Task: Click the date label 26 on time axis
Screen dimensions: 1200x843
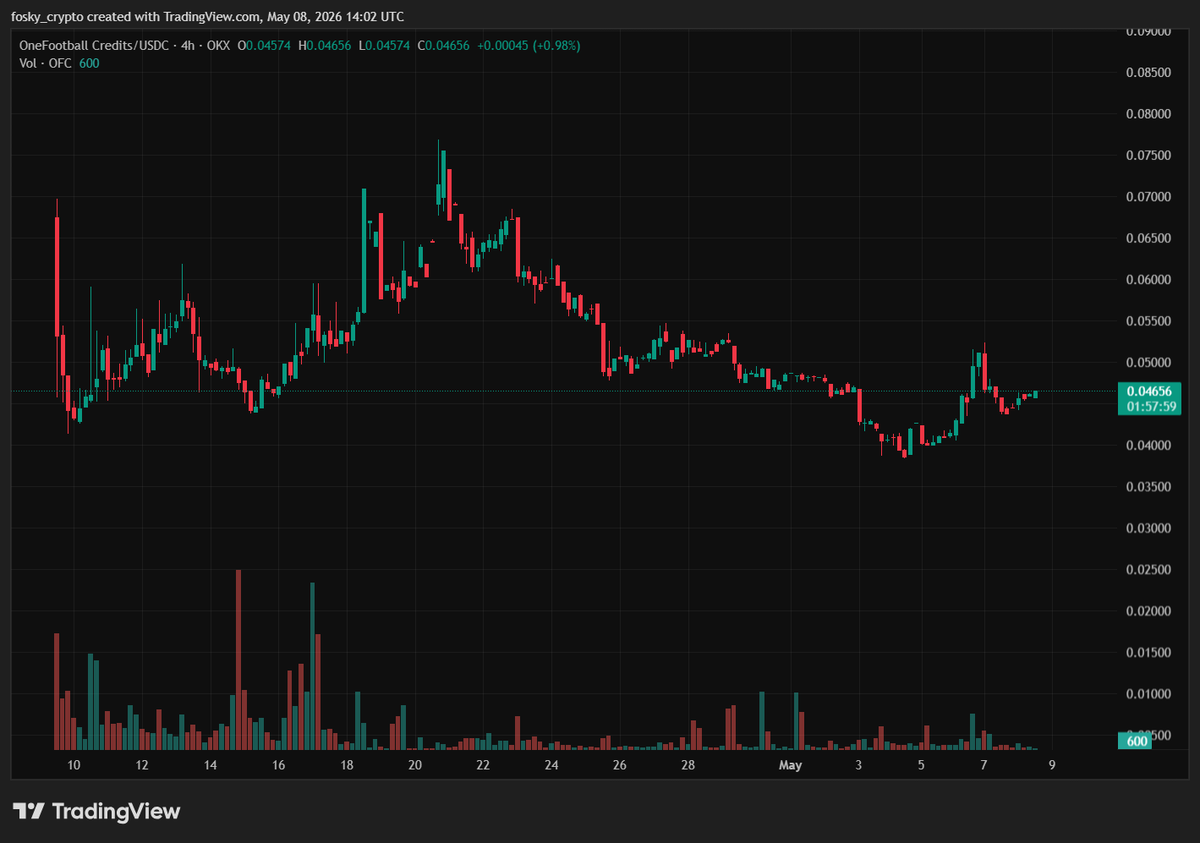Action: point(620,766)
